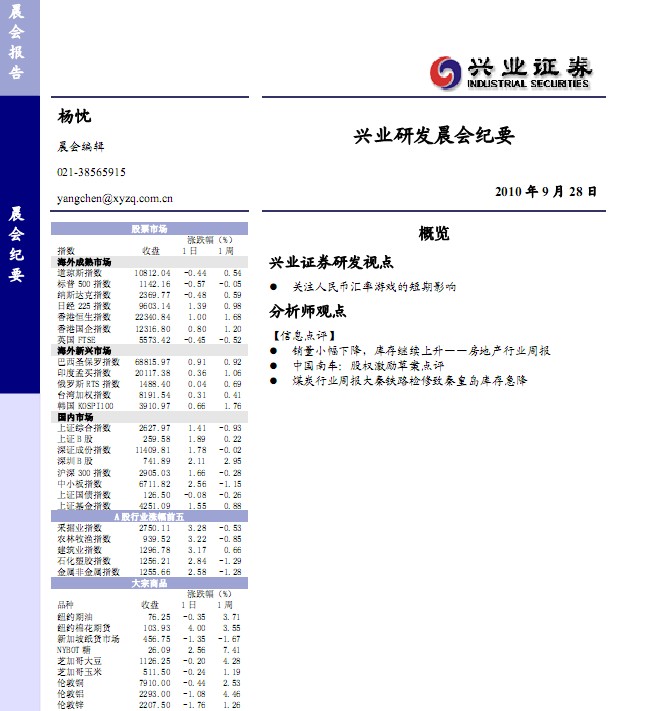Click the 韩国KOSPI100 row label

85,406
